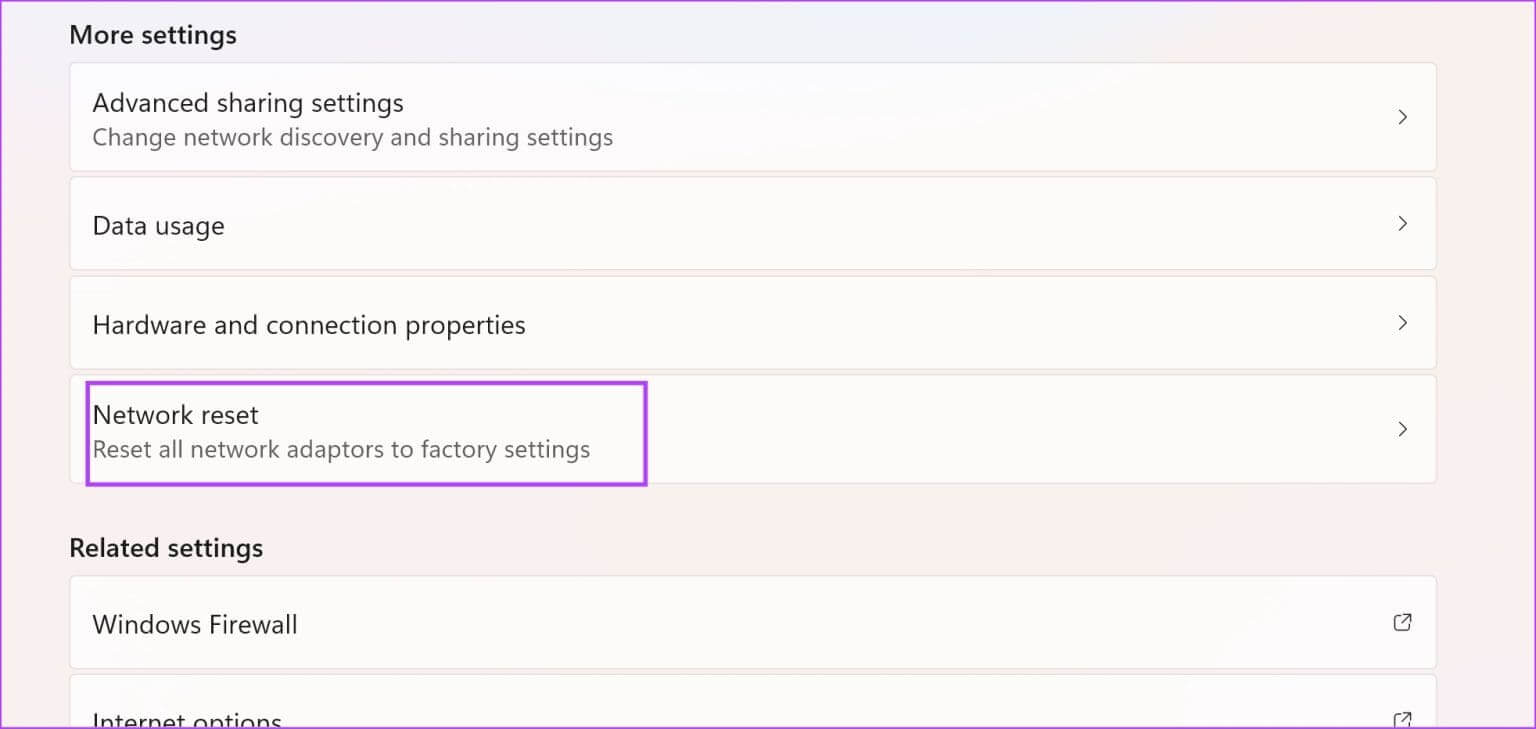The image size is (1536, 729).
Task: Expand the Advanced sharing settings chevron arrow
Action: point(1402,117)
